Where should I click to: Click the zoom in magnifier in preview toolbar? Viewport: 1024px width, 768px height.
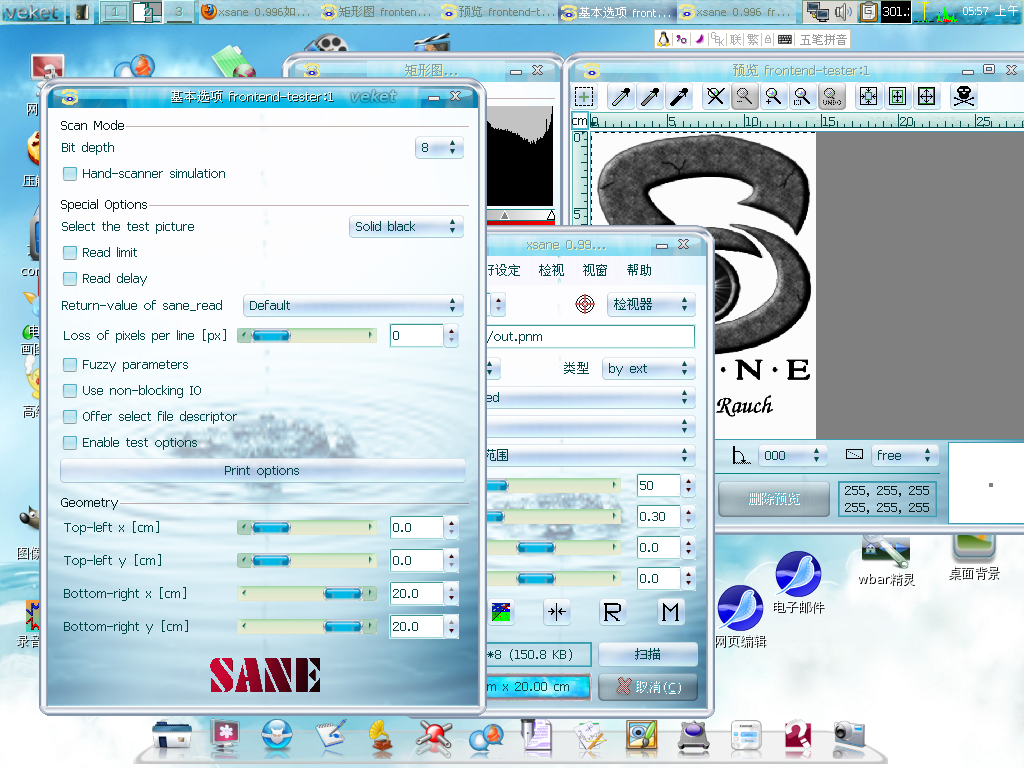(773, 97)
